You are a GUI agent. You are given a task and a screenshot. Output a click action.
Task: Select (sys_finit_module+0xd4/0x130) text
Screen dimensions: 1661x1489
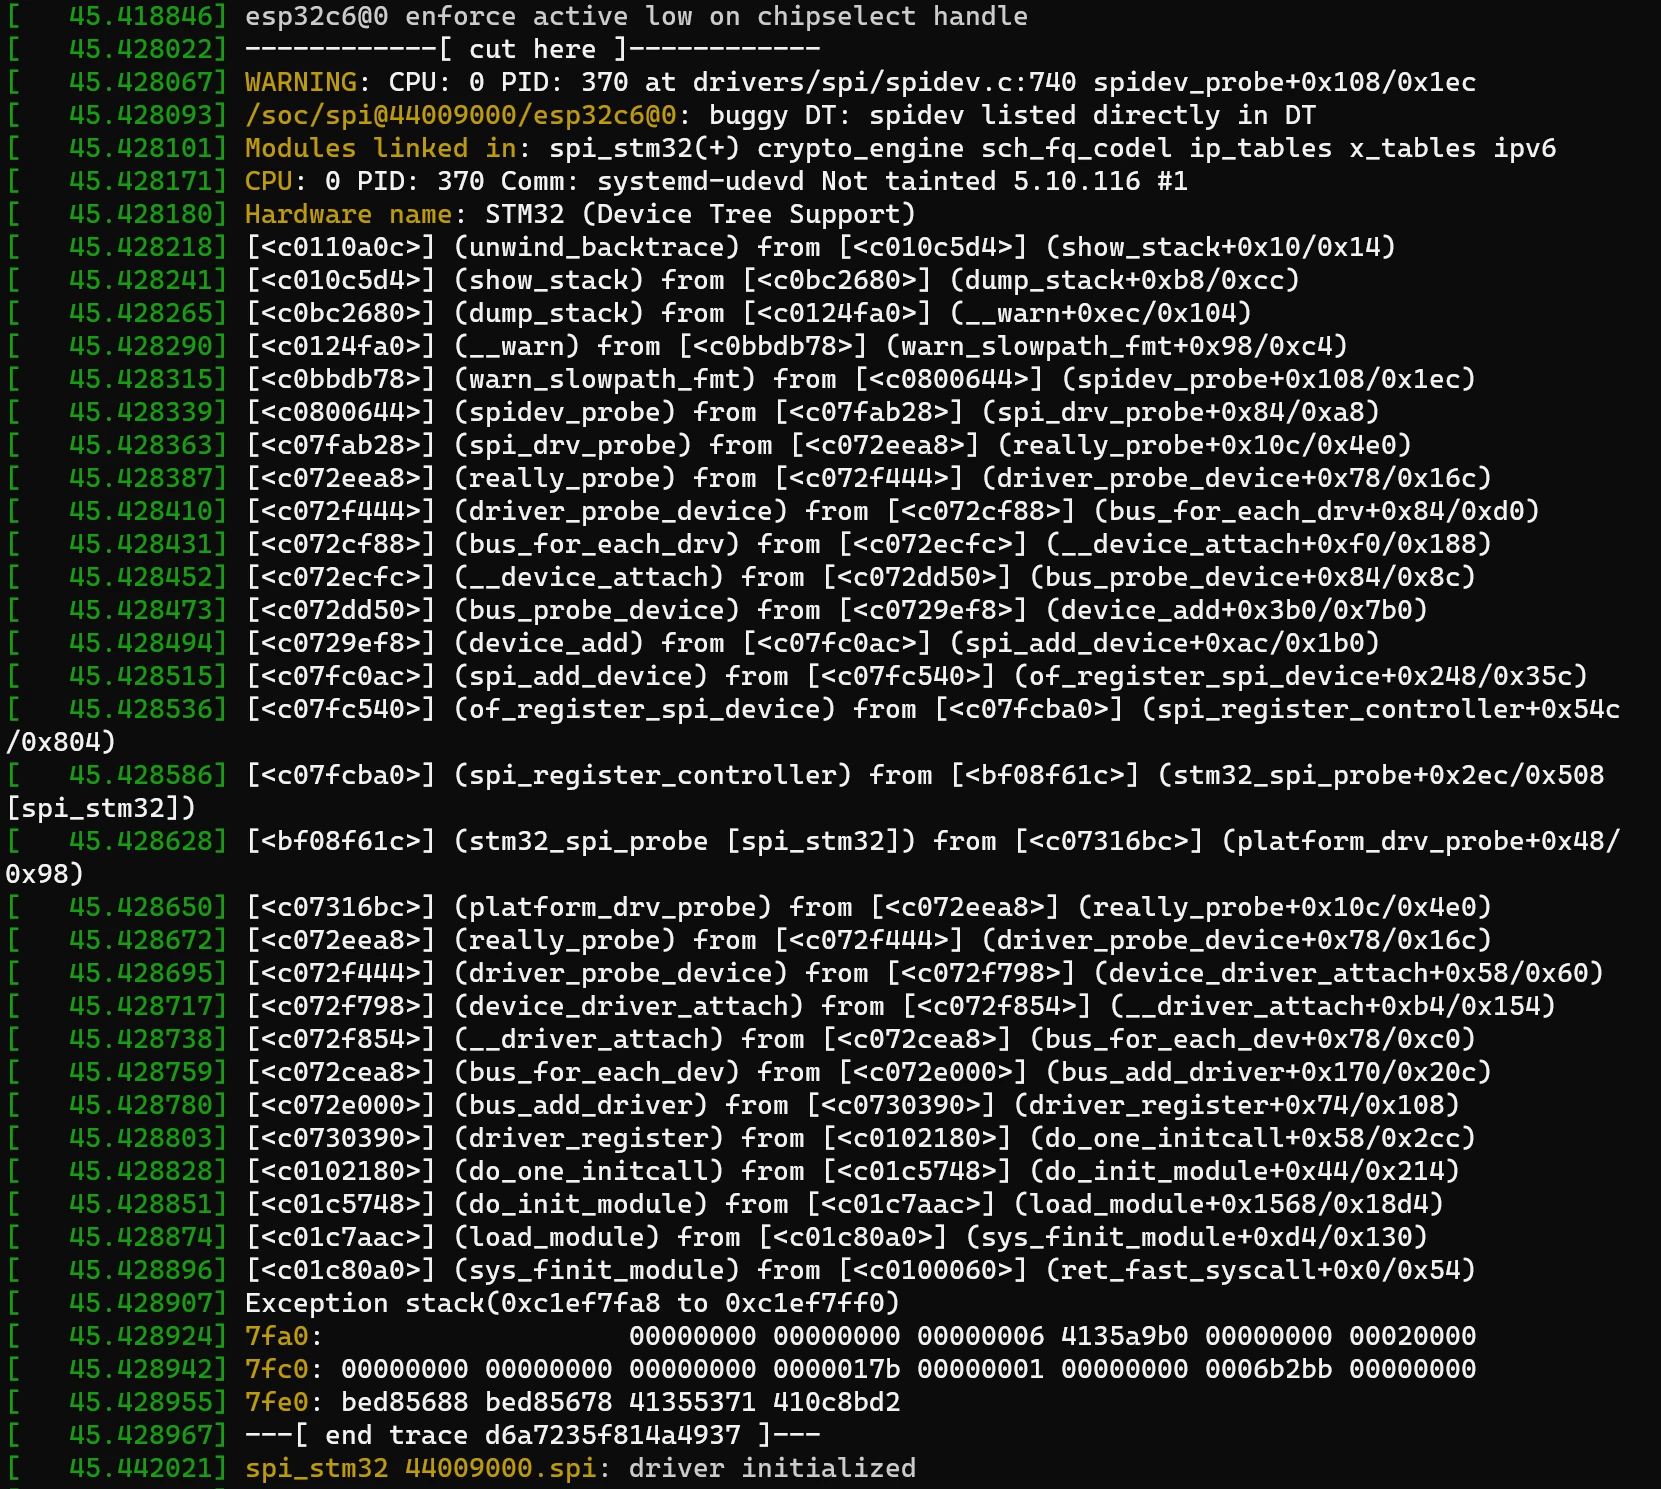pyautogui.click(x=1197, y=1237)
